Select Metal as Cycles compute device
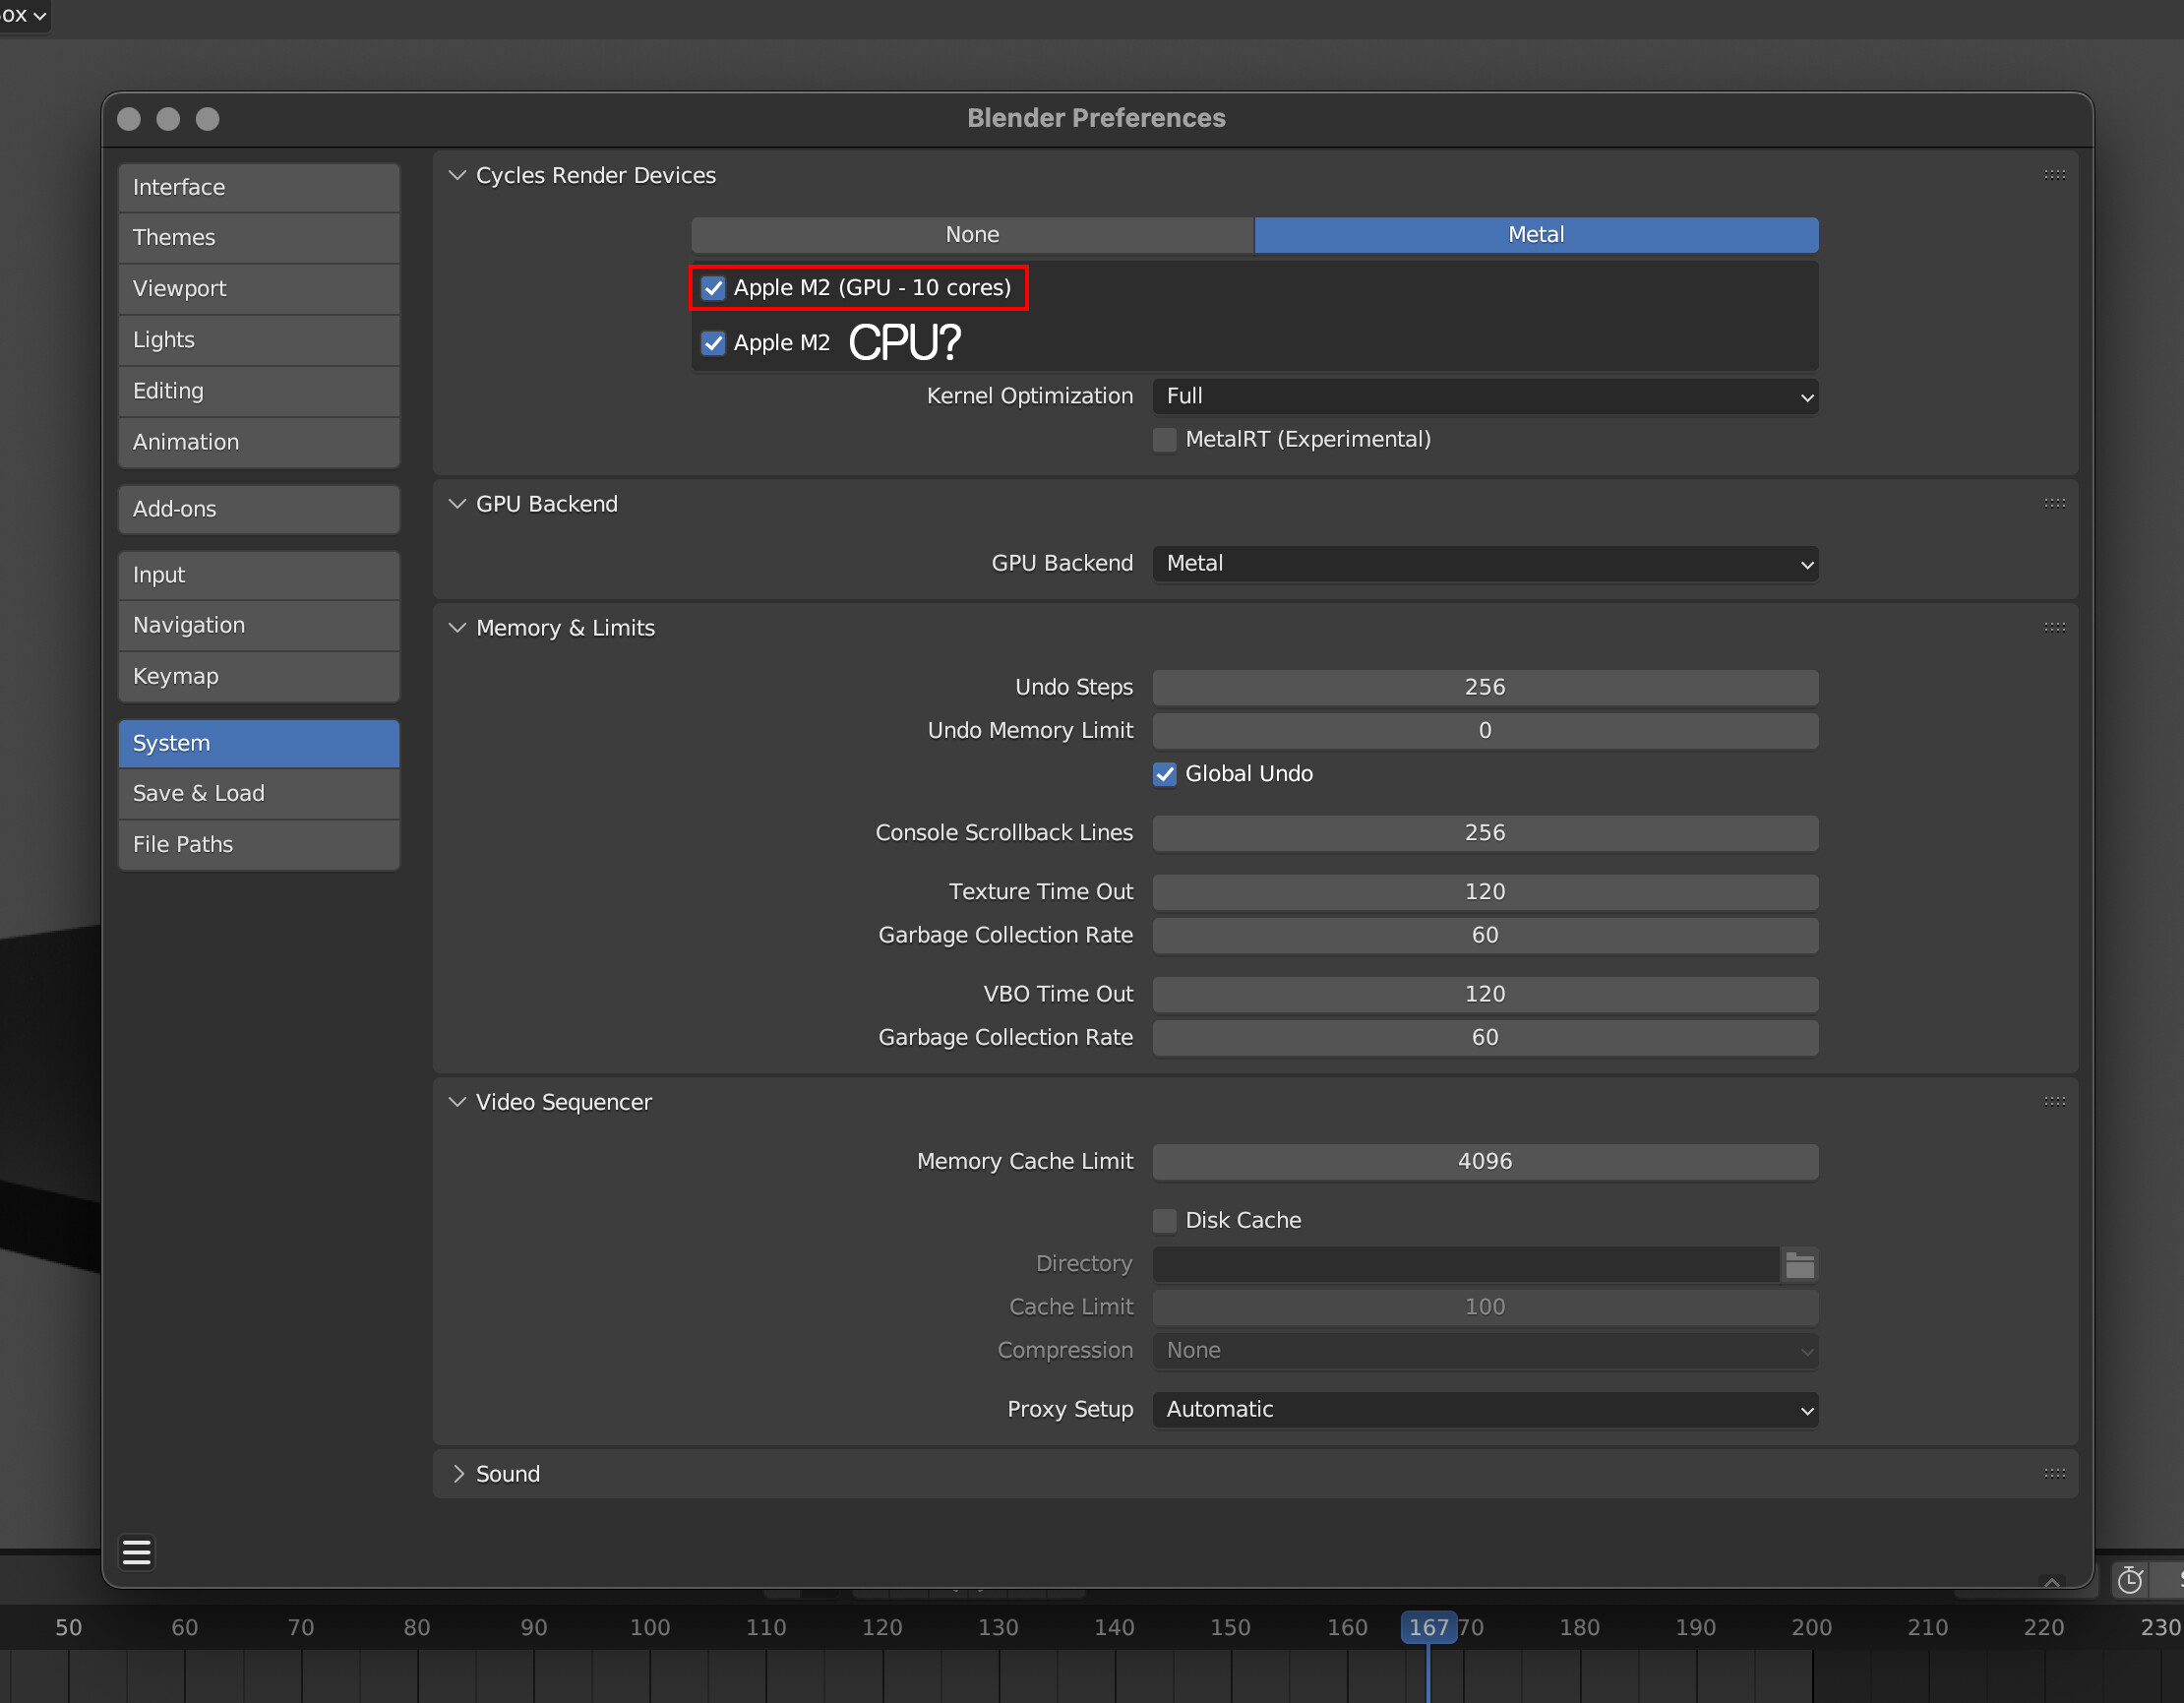The image size is (2184, 1703). (1536, 235)
